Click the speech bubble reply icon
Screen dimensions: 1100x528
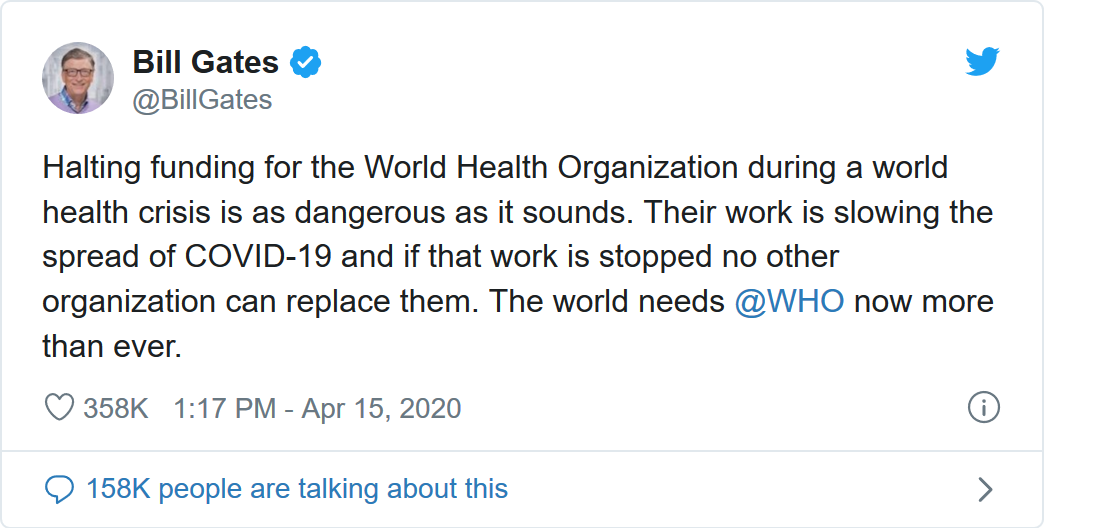[x=60, y=489]
